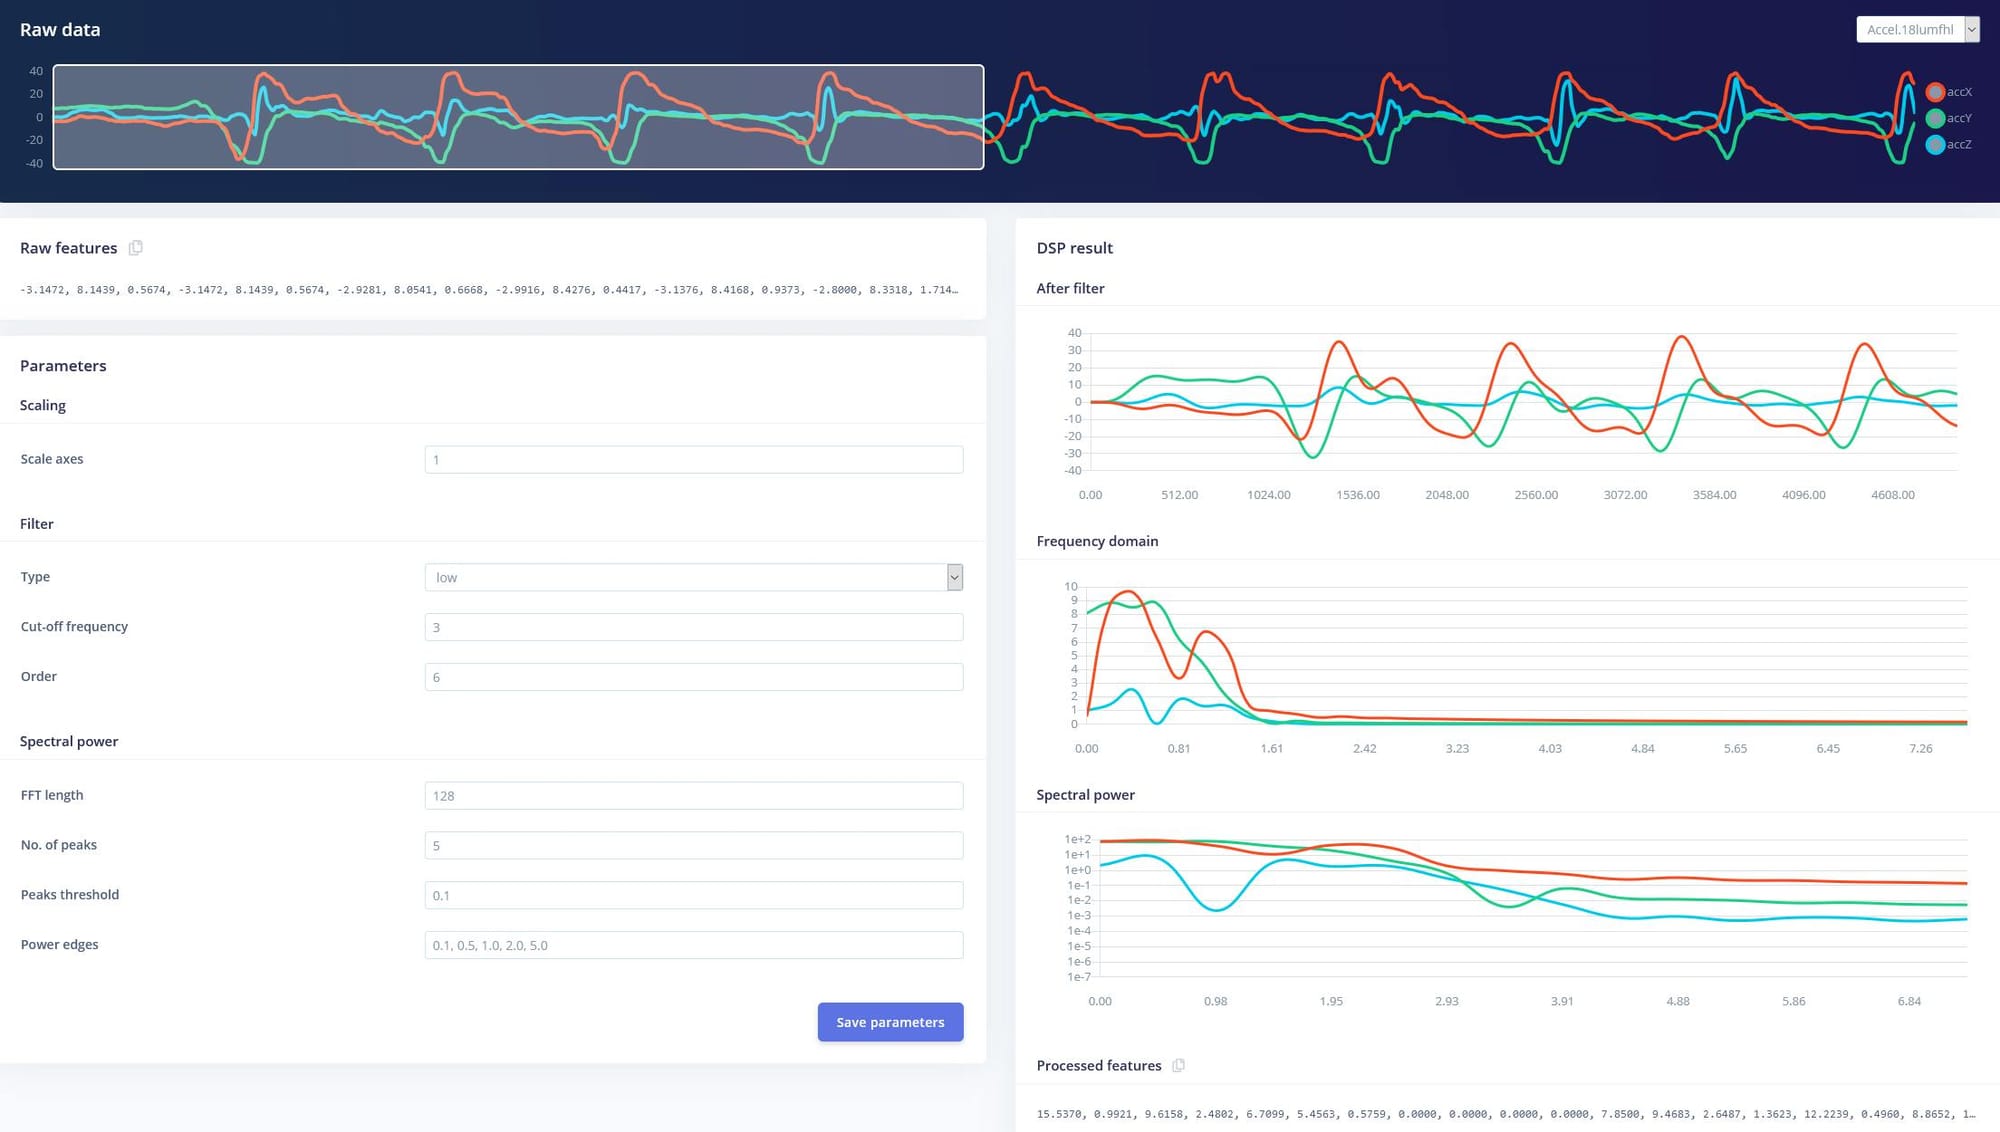
Task: Click the highlighted raw data window selection
Action: coord(518,117)
